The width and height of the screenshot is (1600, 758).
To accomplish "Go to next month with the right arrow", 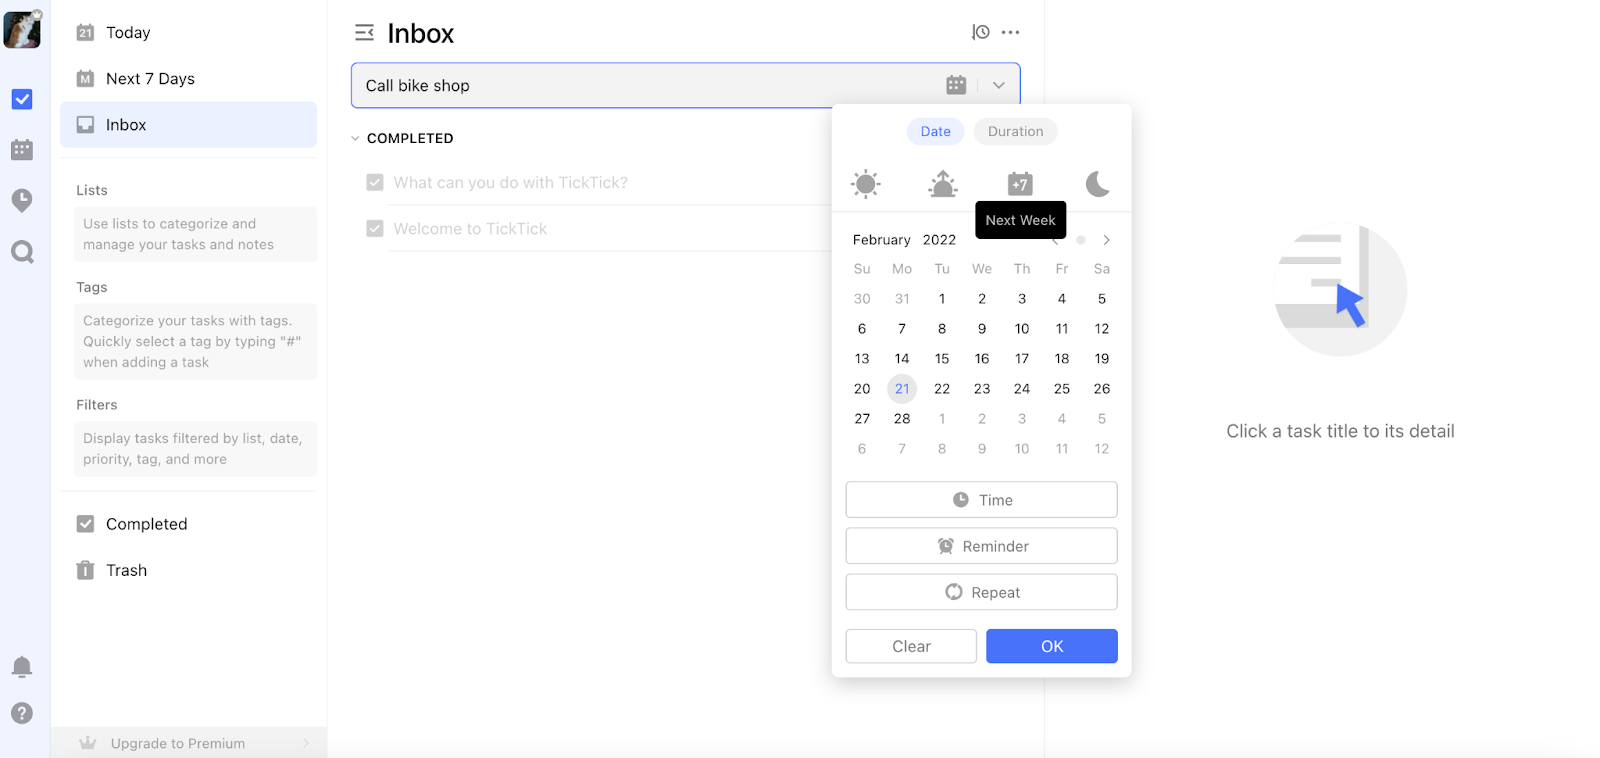I will tap(1106, 240).
